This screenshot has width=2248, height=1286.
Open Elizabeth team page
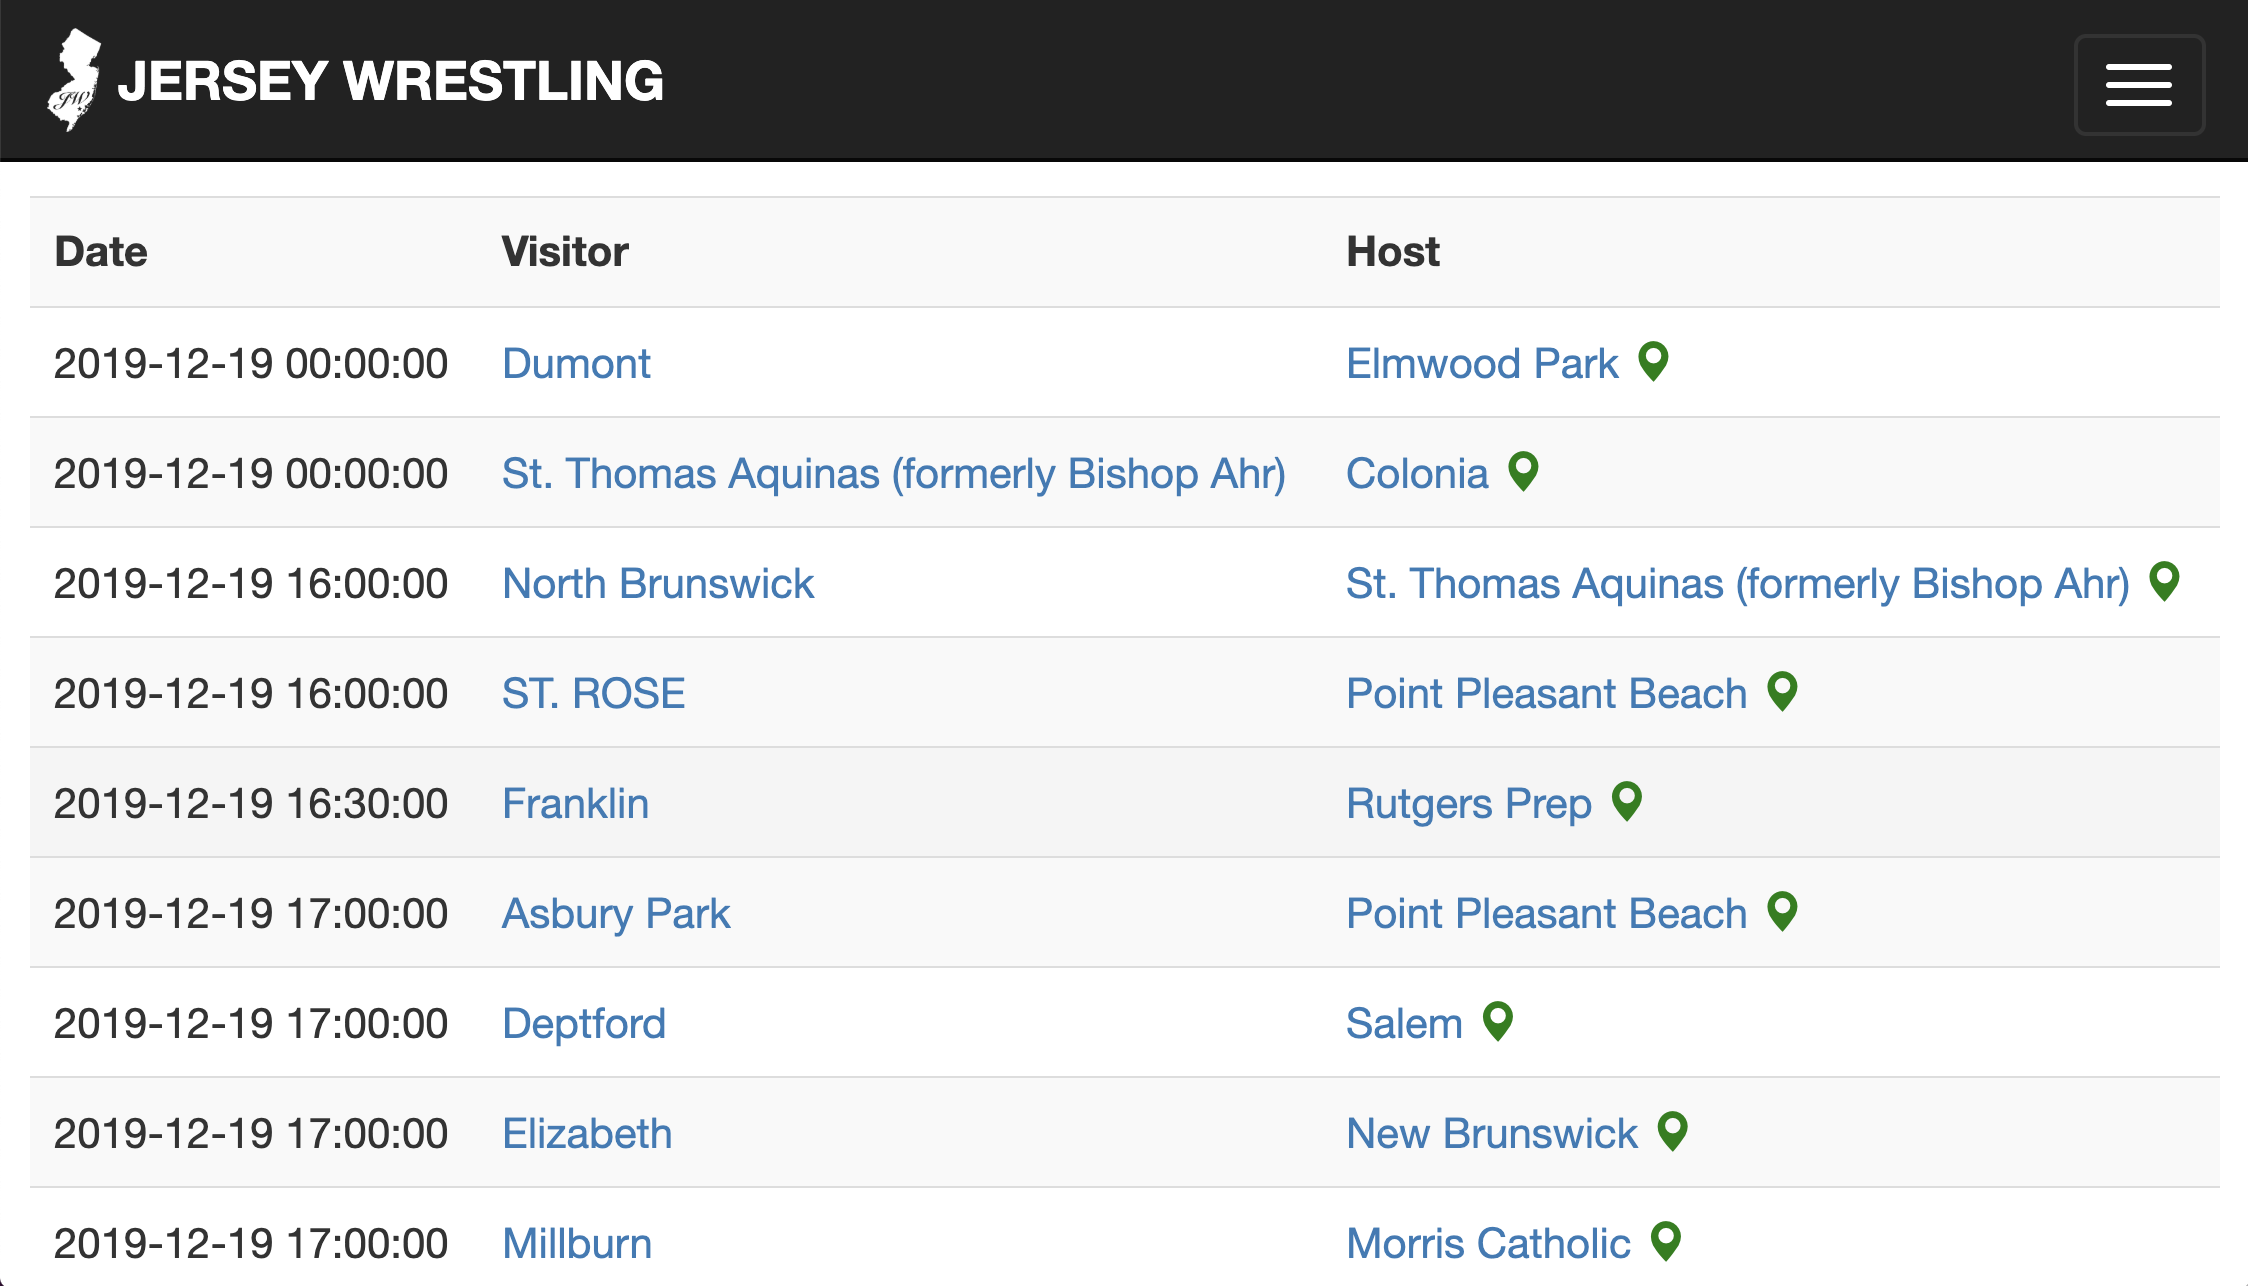tap(587, 1133)
